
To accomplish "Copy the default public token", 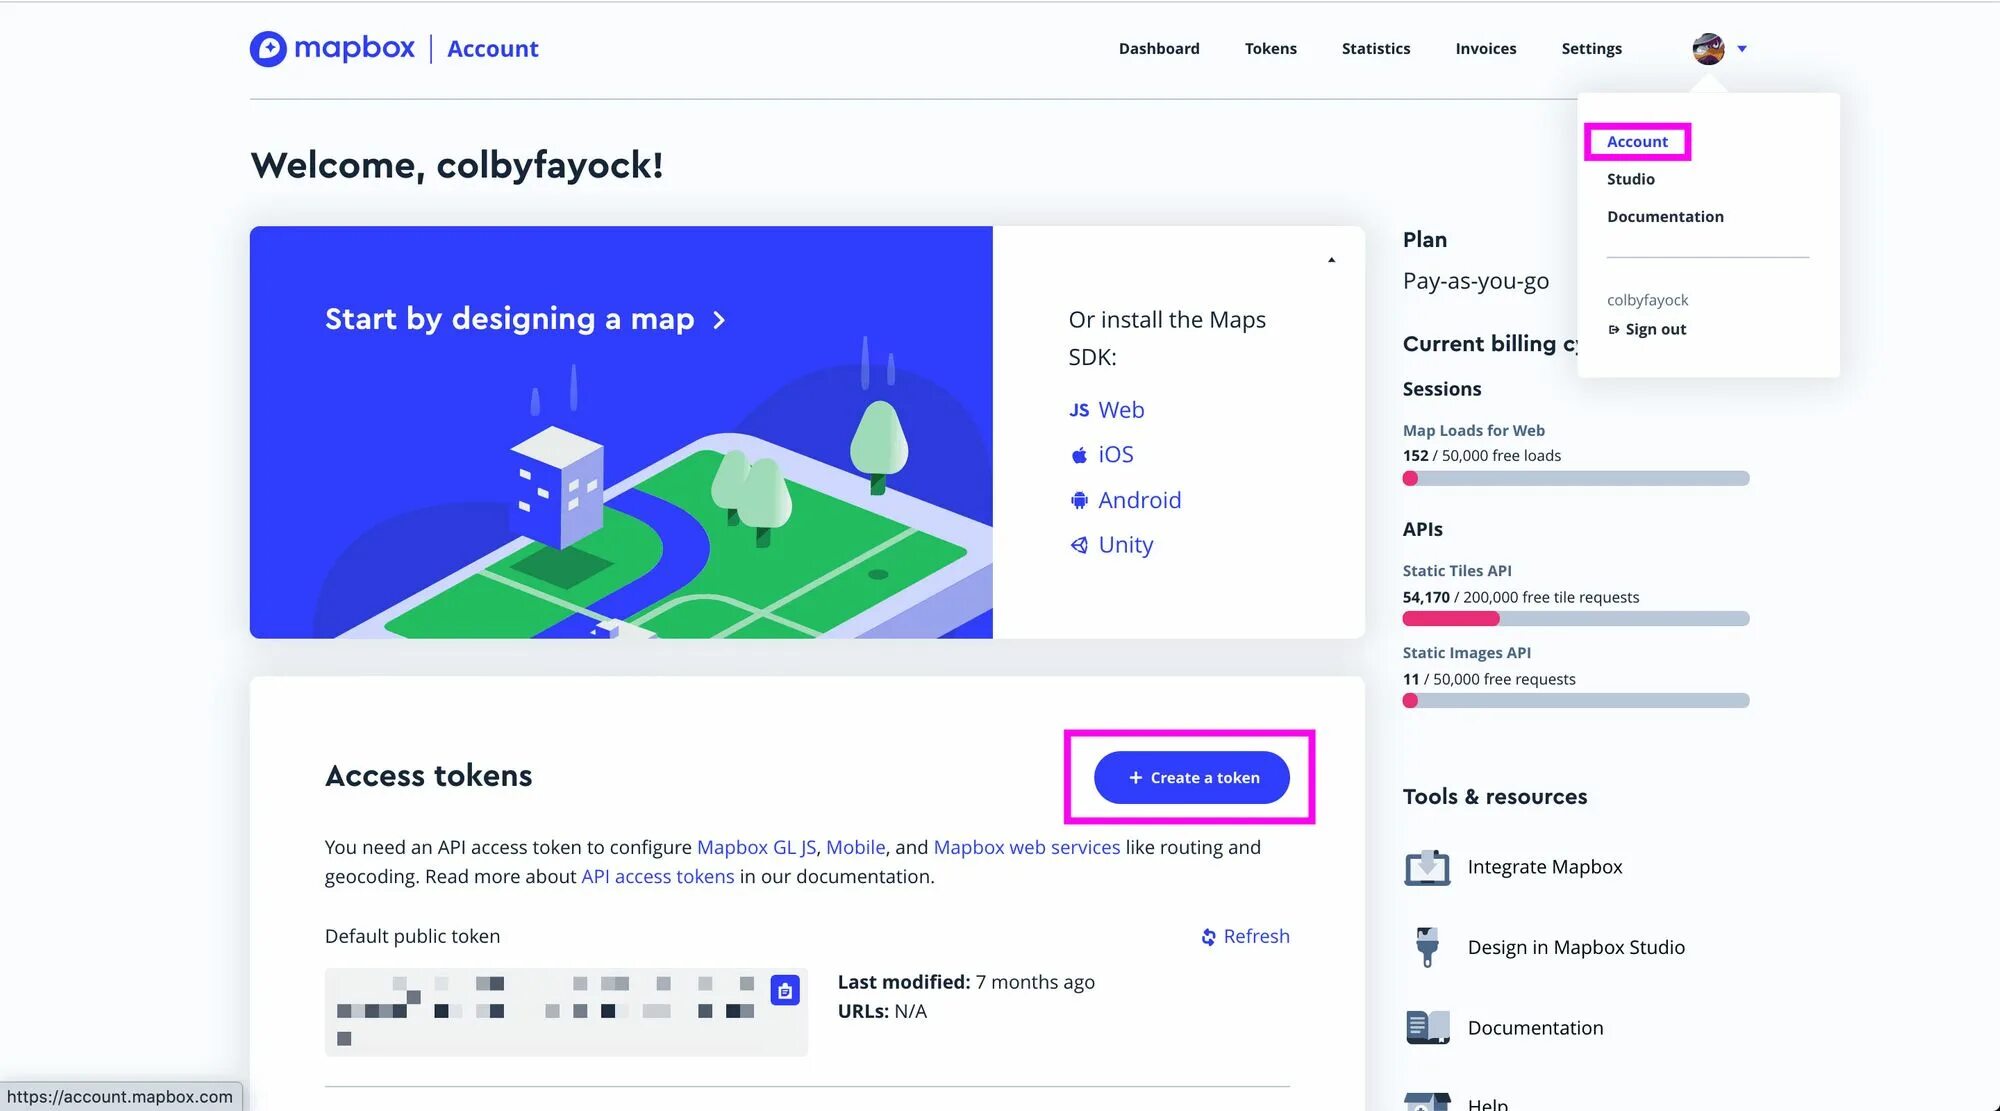I will point(785,990).
